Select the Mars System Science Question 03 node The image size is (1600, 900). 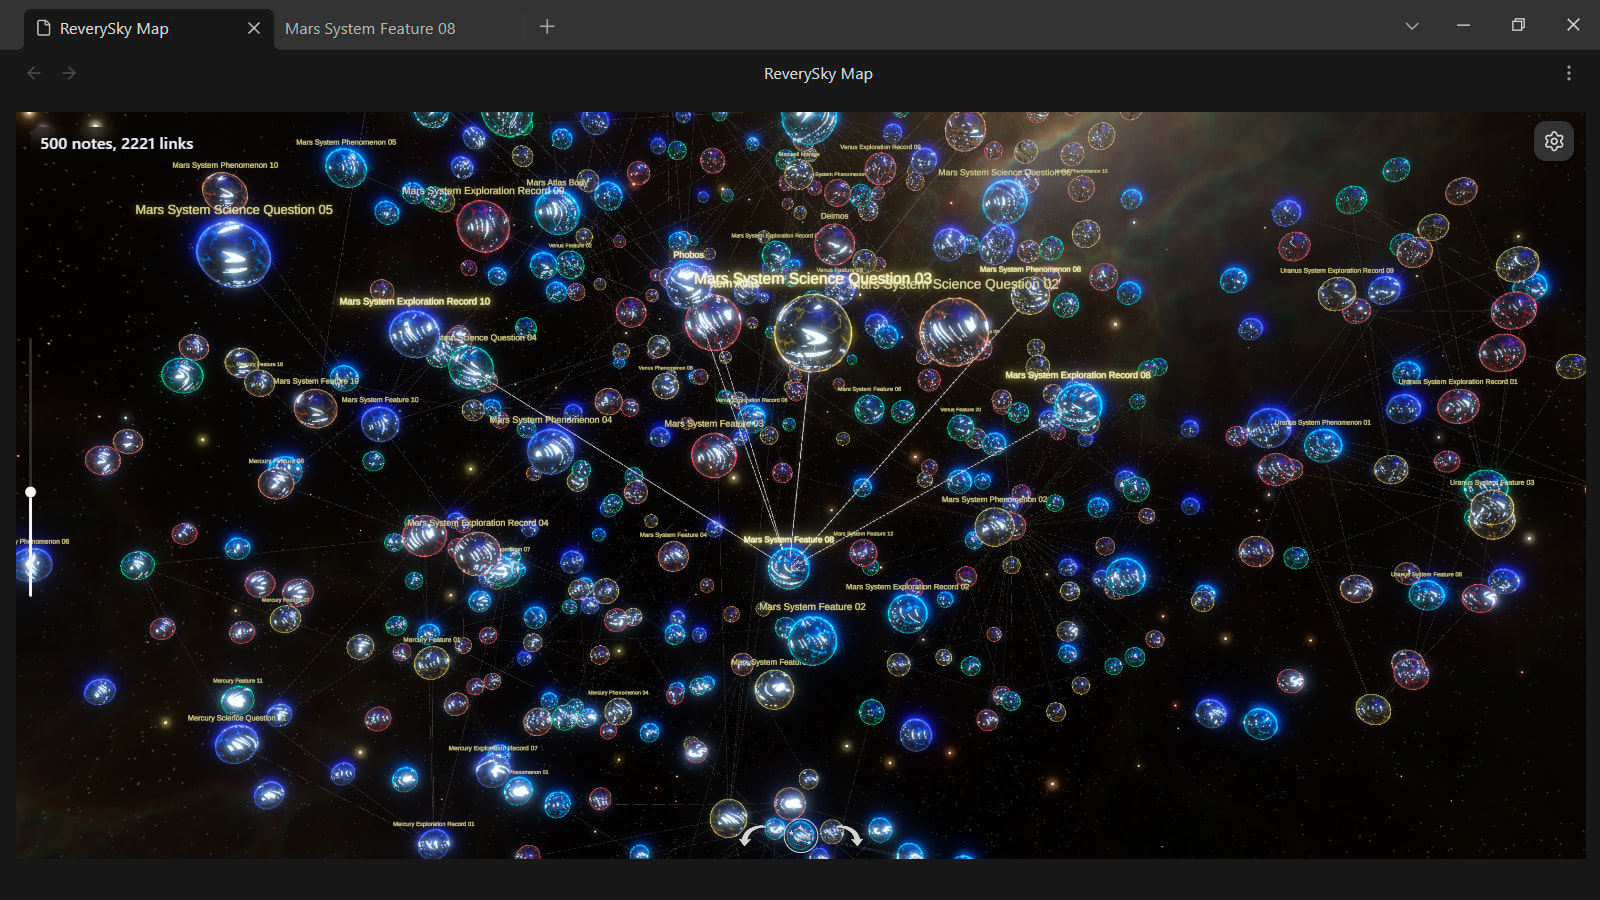click(813, 333)
